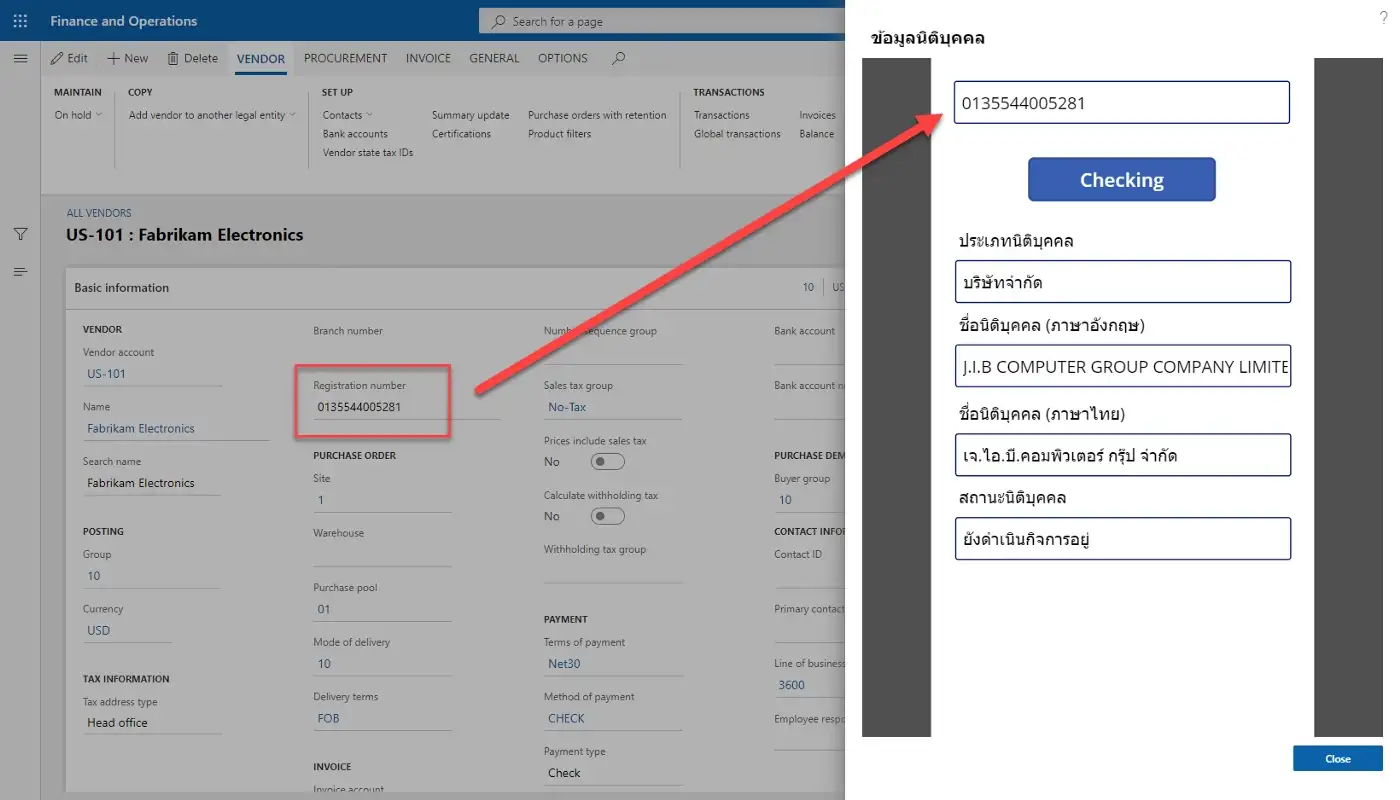This screenshot has width=1400, height=800.
Task: Click the action pane search magnifier icon
Action: tap(619, 59)
